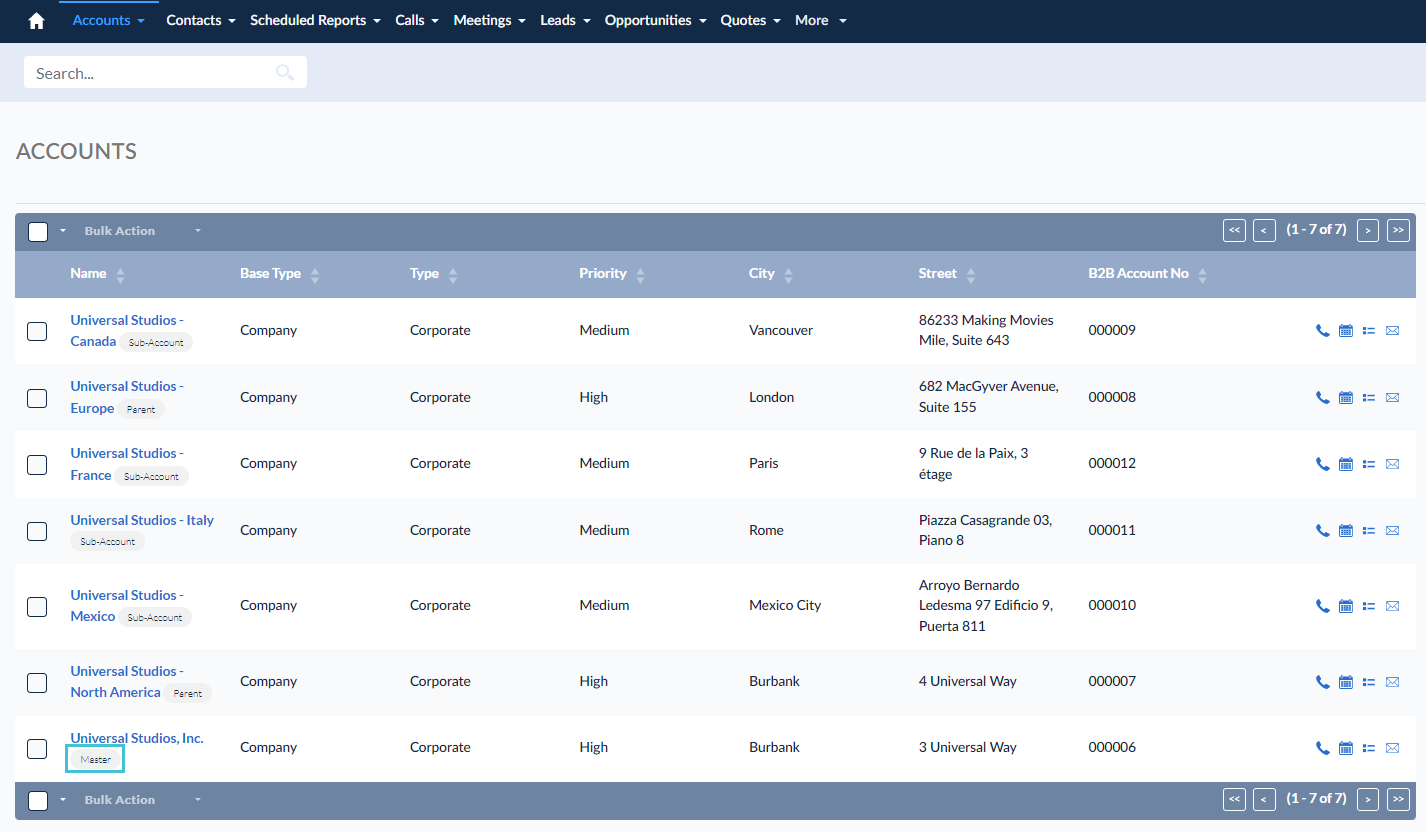This screenshot has height=832, width=1426.
Task: Sort the list by Street column
Action: coord(947,274)
